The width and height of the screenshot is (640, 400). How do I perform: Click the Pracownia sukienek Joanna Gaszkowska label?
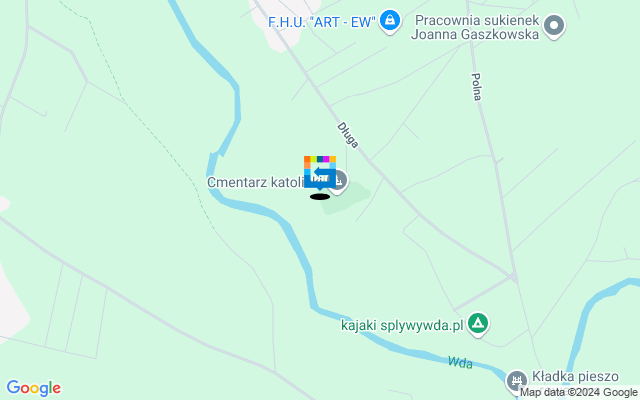coord(475,27)
